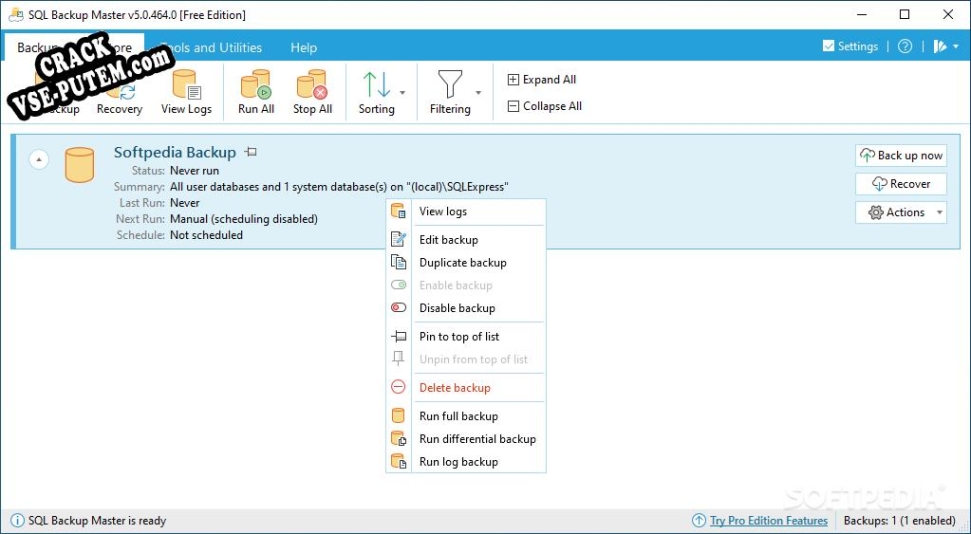Select Pin to top of list
This screenshot has width=971, height=534.
pyautogui.click(x=466, y=336)
